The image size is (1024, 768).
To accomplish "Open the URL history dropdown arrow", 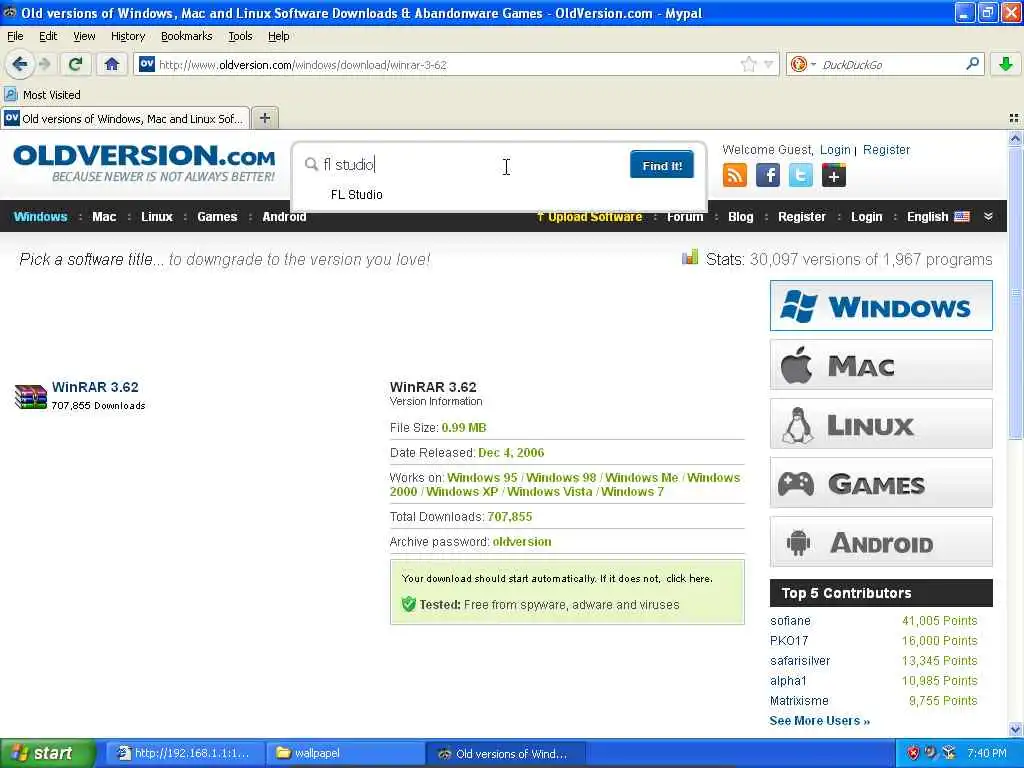I will 769,64.
